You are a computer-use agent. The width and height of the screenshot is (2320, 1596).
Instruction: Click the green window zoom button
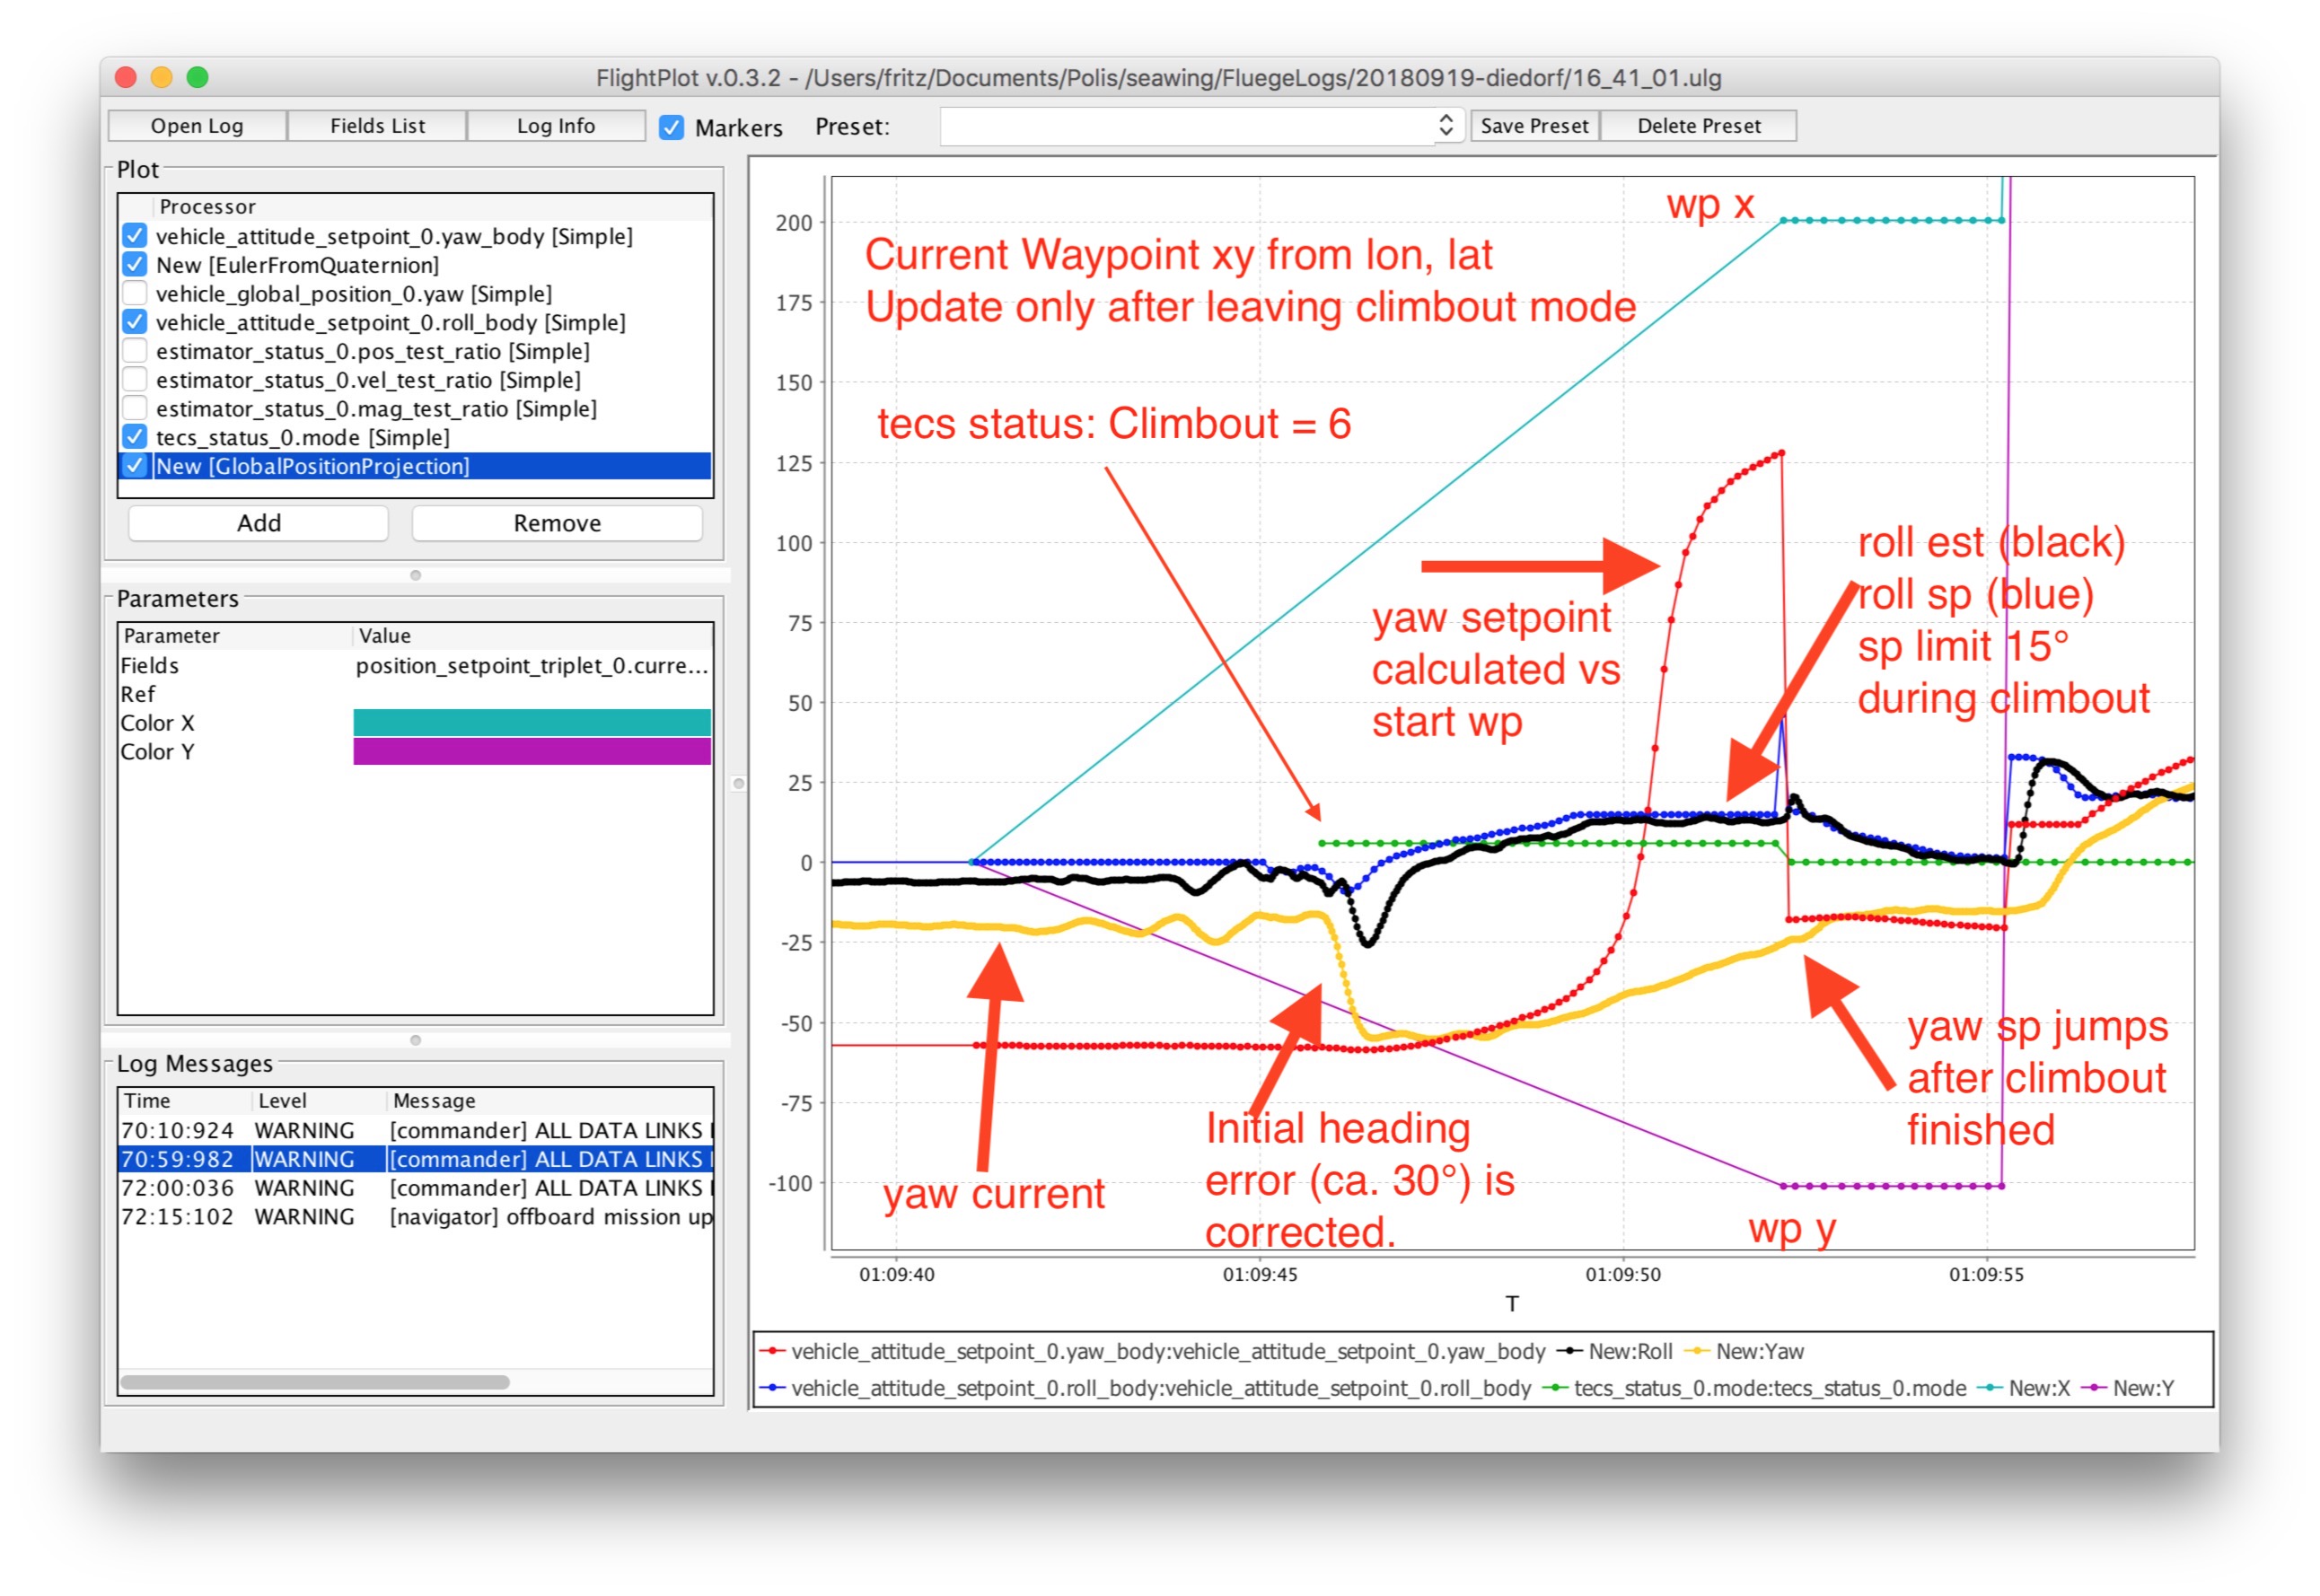[198, 77]
